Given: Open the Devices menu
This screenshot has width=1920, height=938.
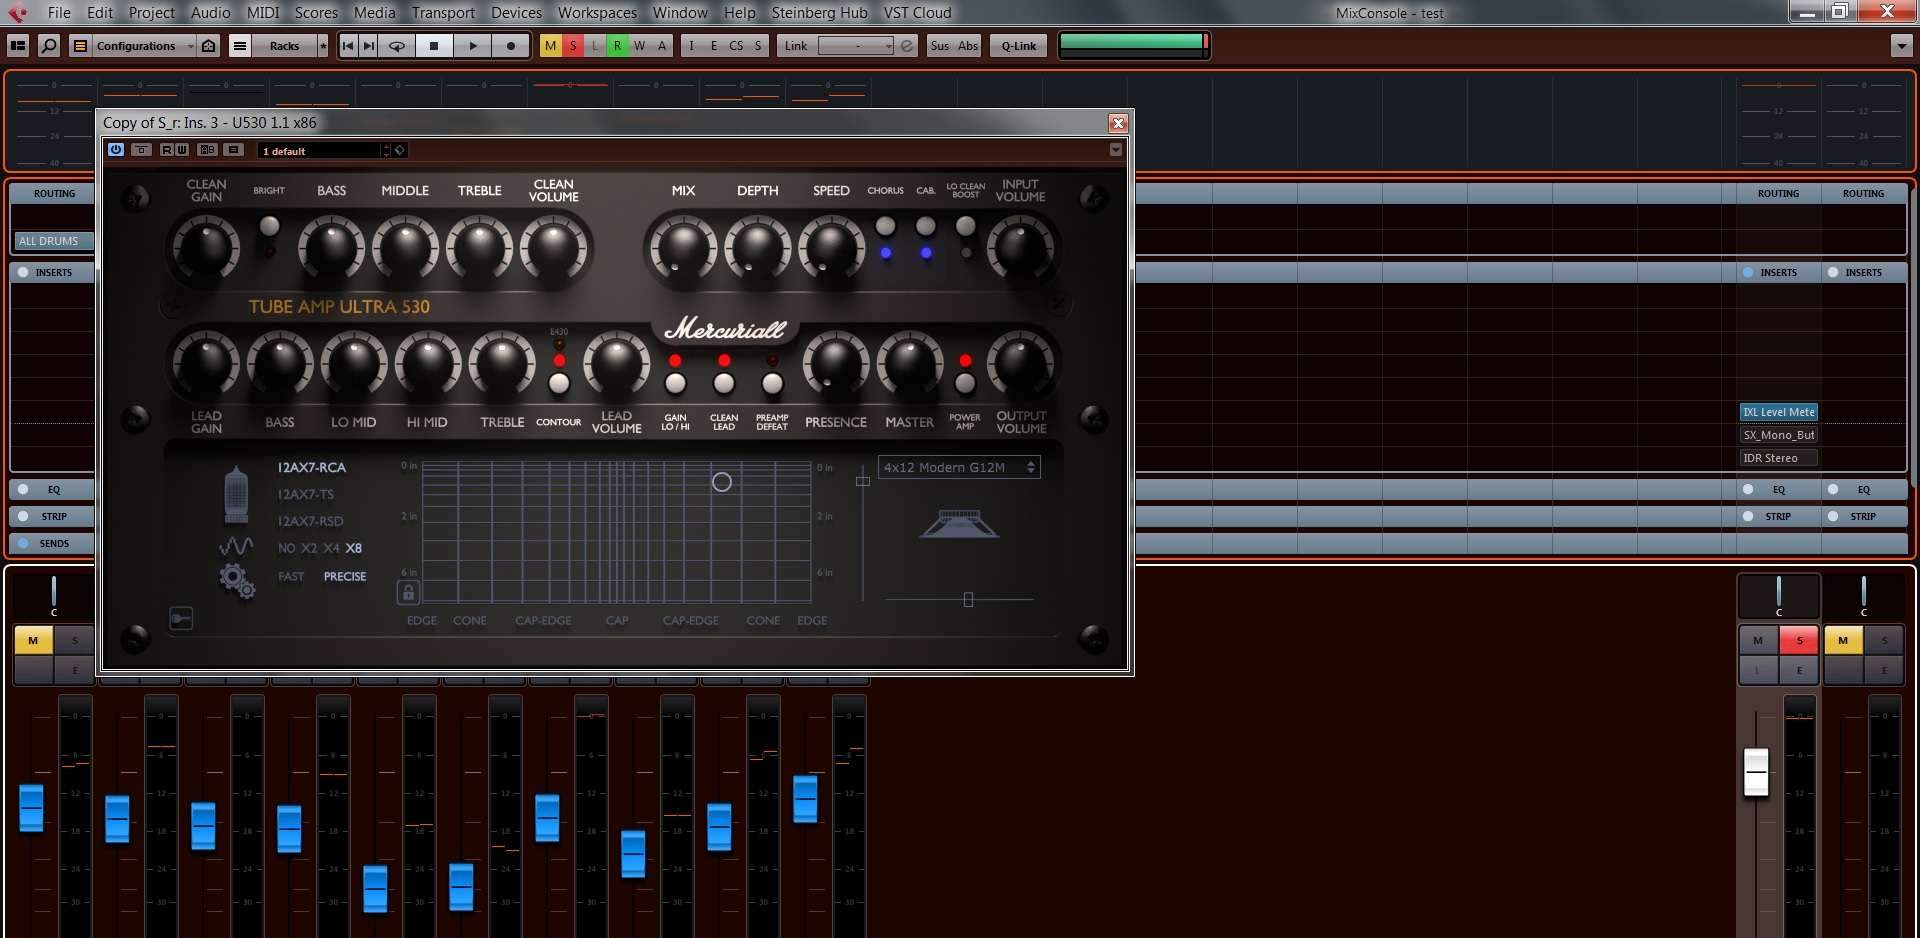Looking at the screenshot, I should [x=516, y=13].
